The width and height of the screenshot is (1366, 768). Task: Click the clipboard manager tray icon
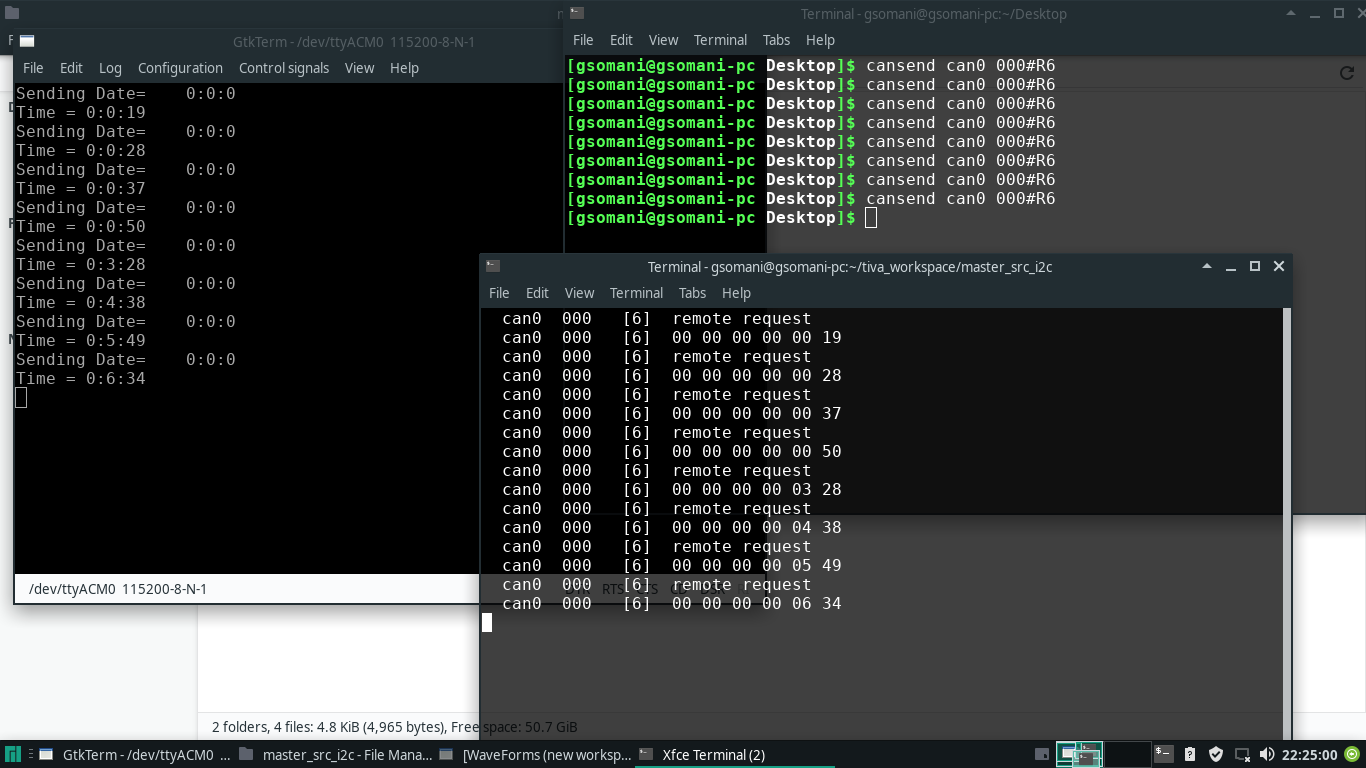coord(1190,755)
